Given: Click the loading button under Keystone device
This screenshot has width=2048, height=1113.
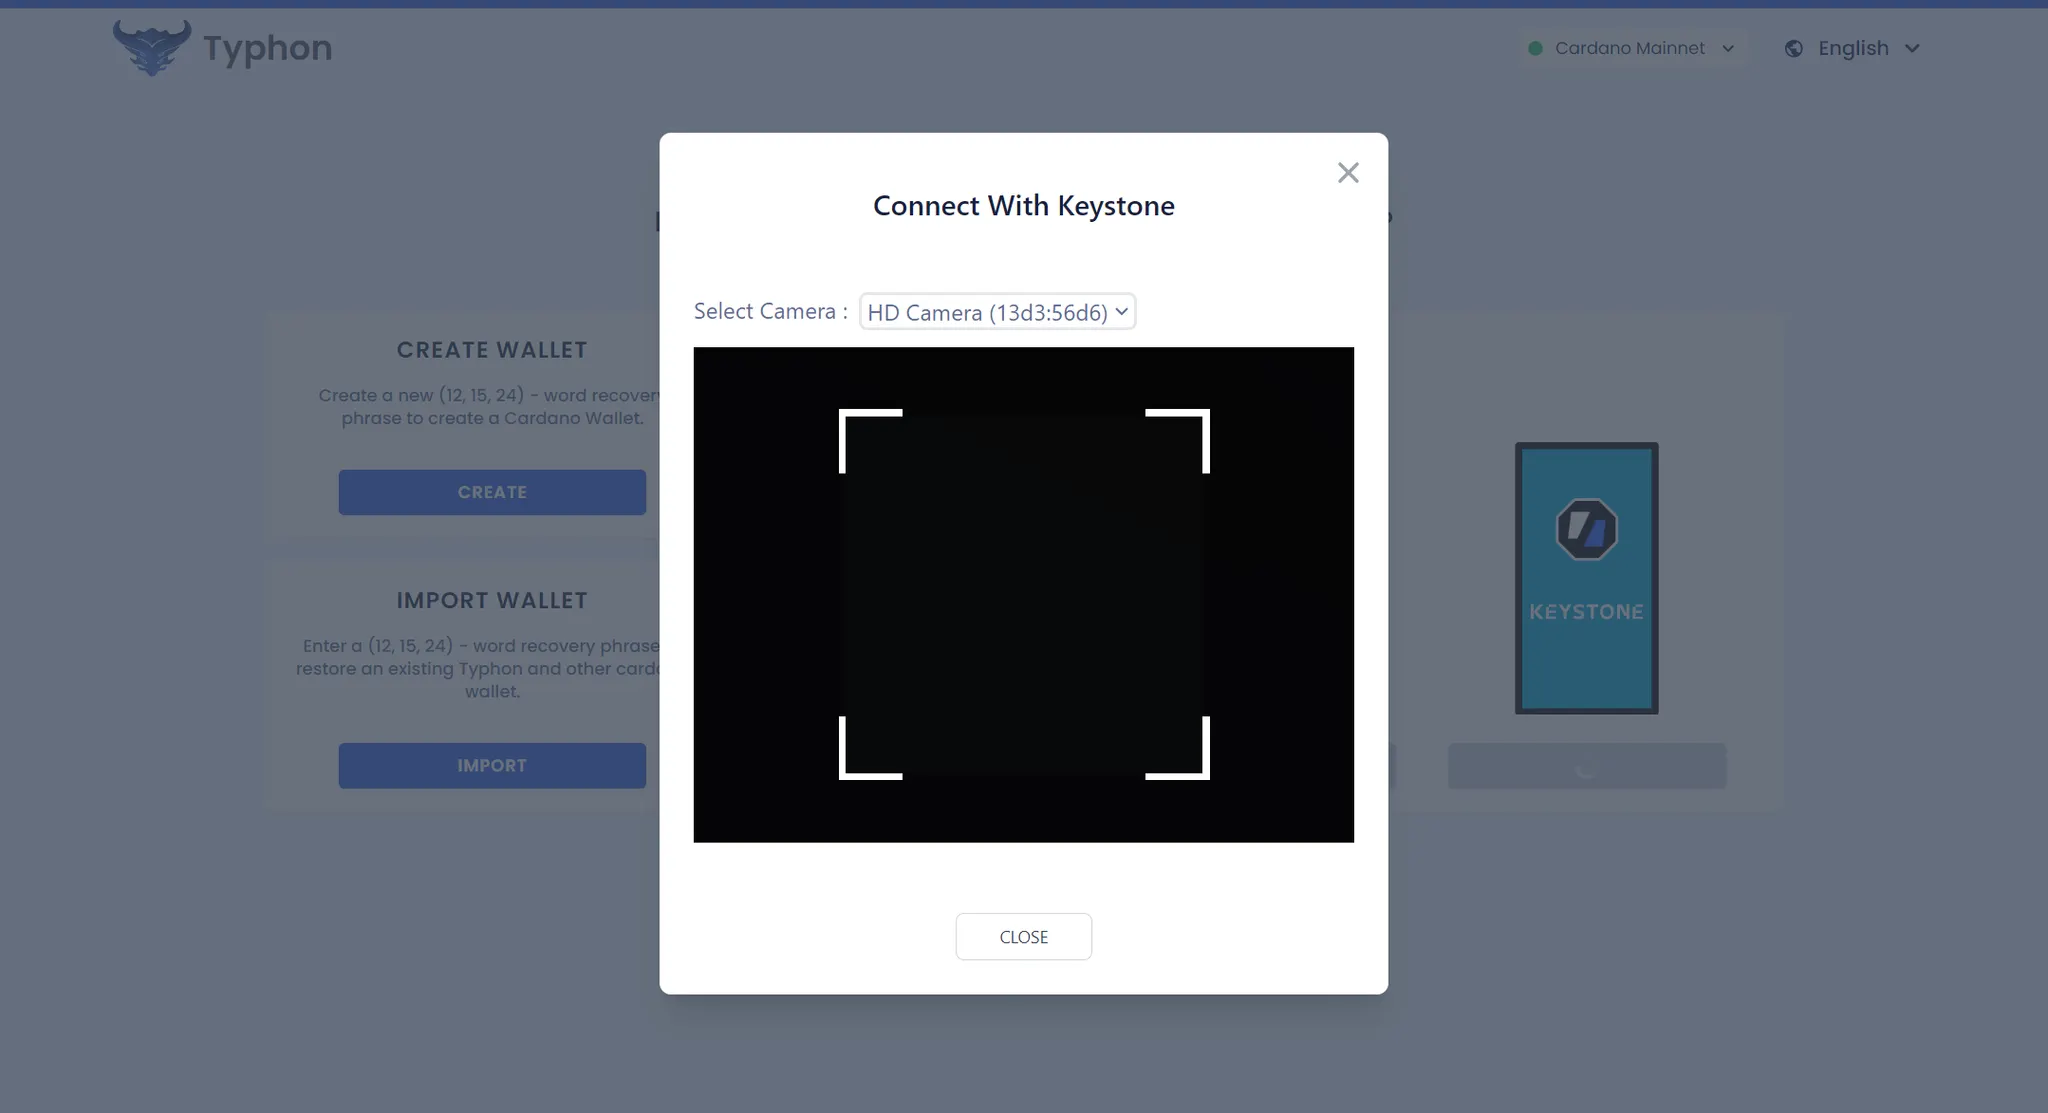Looking at the screenshot, I should [1586, 766].
